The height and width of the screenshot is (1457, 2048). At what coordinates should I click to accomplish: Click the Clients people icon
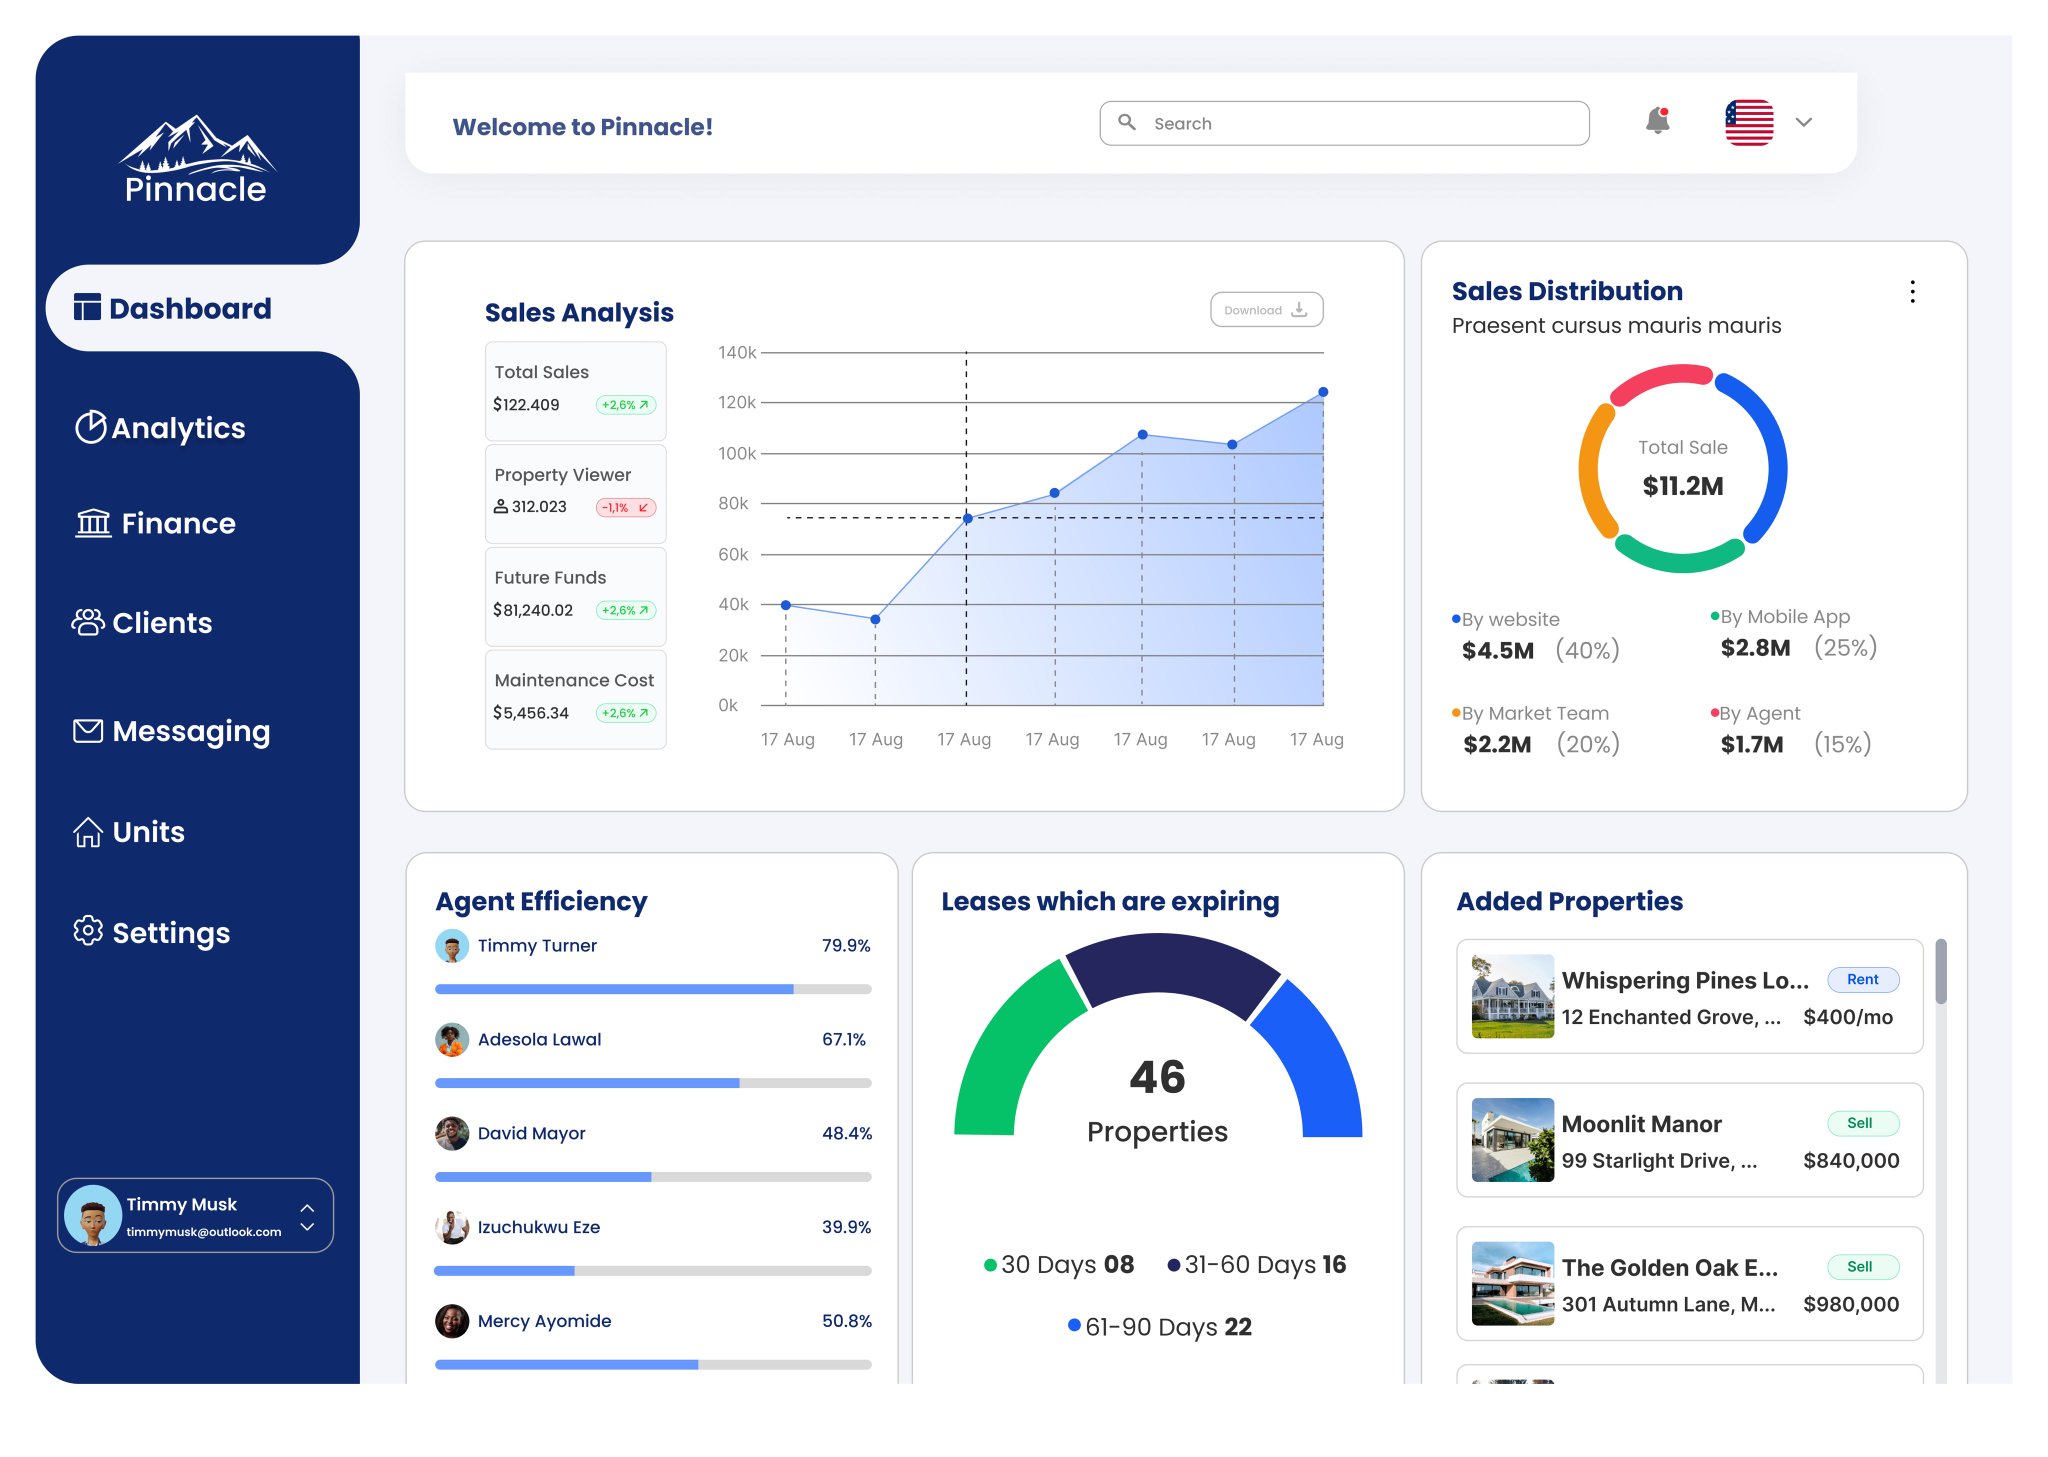(x=88, y=622)
